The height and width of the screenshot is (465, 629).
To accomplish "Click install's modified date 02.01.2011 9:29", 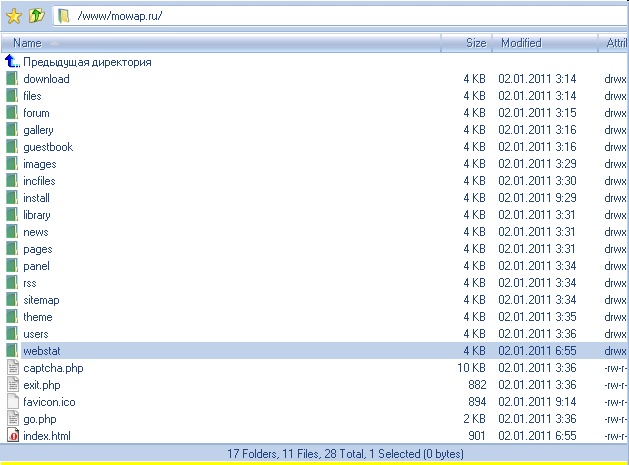I will coord(537,198).
